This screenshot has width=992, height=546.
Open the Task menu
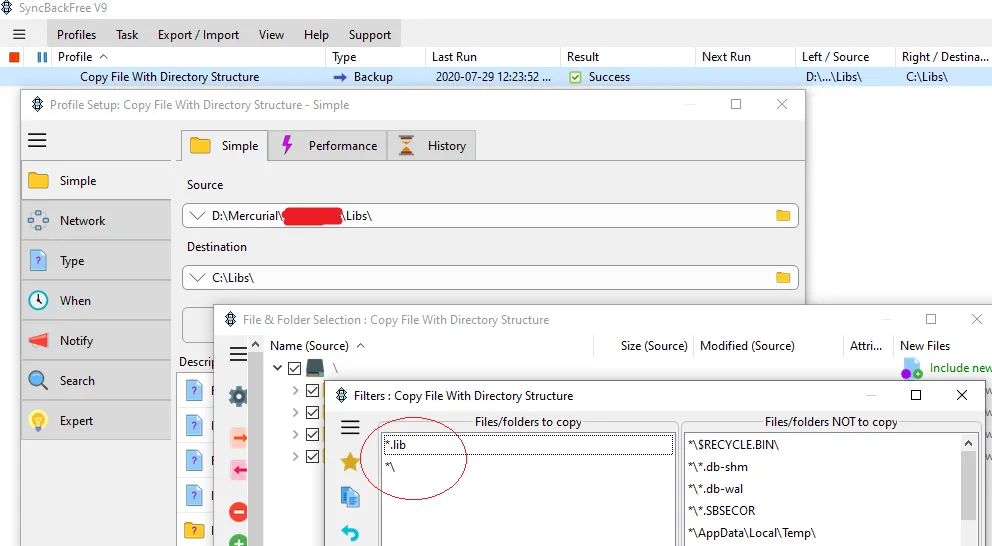[x=127, y=35]
